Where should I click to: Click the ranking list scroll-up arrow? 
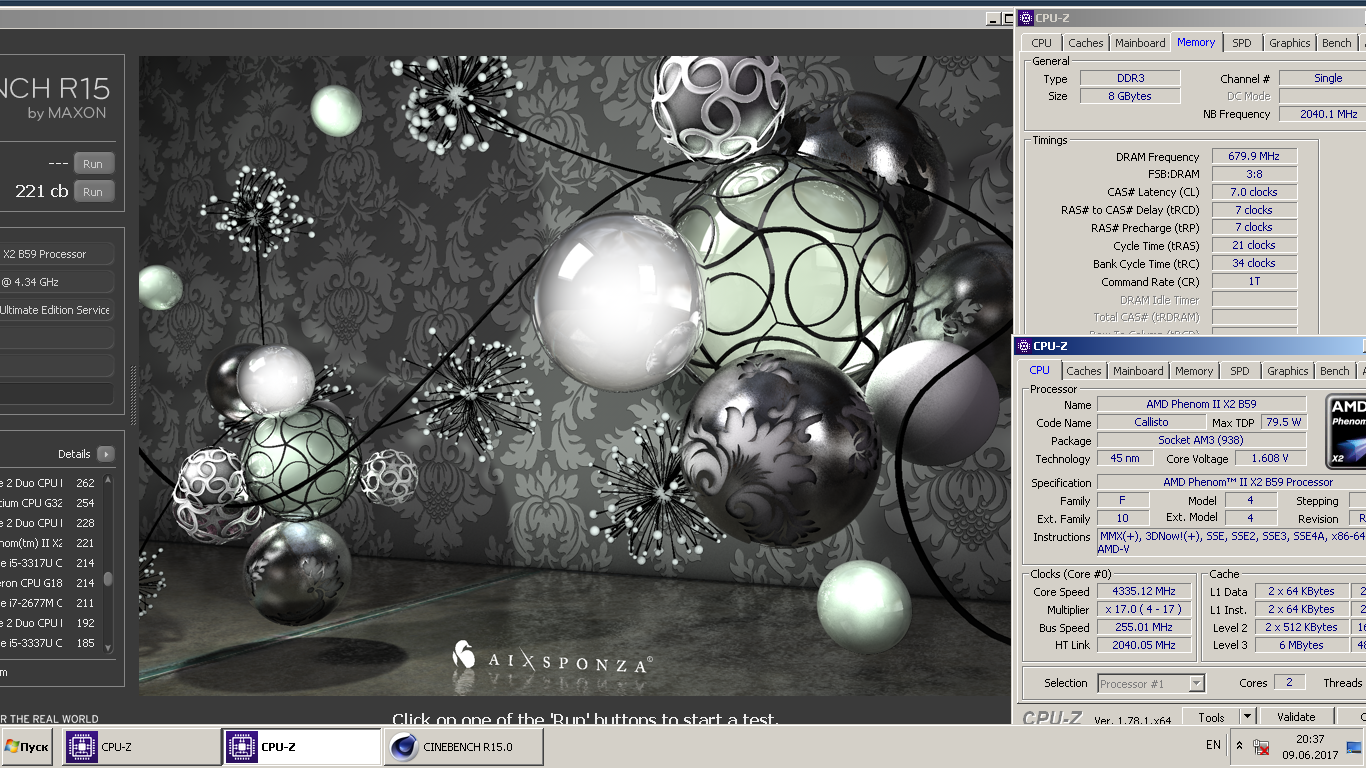108,481
